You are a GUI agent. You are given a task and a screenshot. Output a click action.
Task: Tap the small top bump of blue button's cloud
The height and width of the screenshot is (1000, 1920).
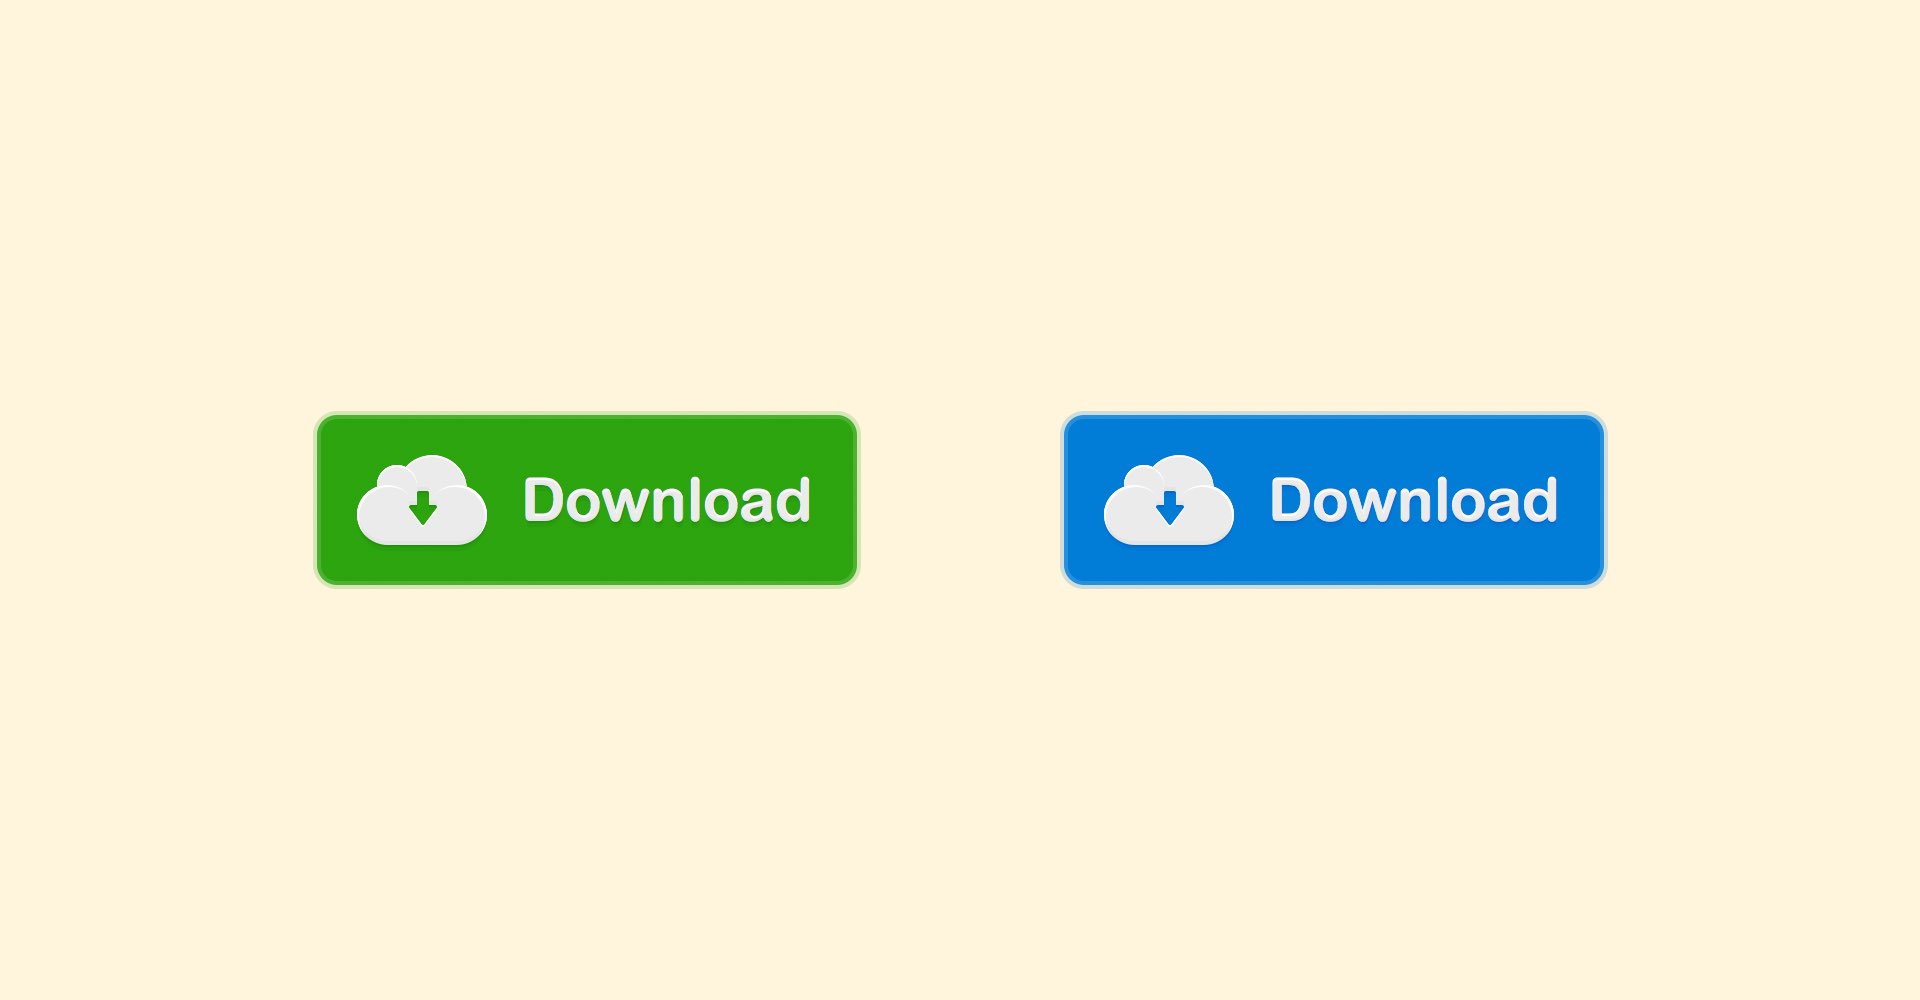[1142, 479]
